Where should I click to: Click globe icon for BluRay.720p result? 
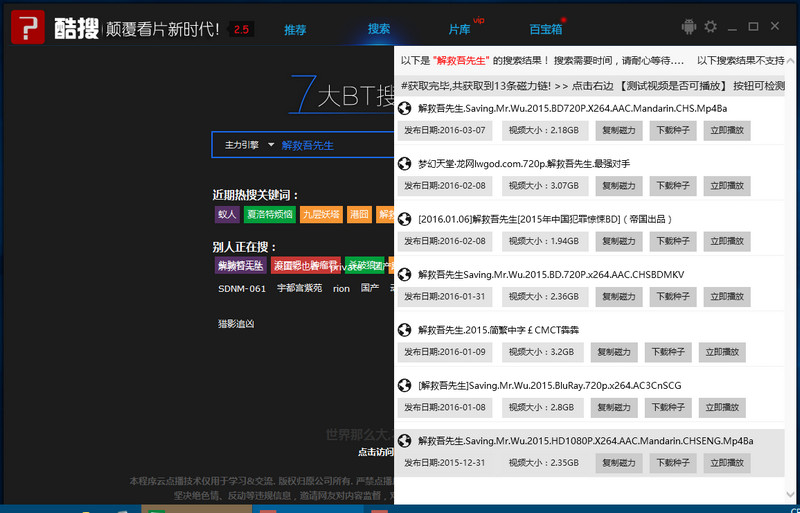click(405, 385)
